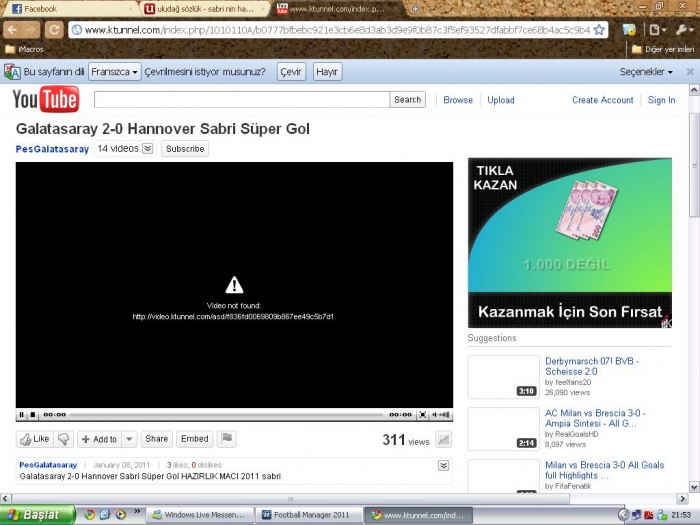Flag the video with the flag icon
This screenshot has height=525, width=700.
(x=227, y=438)
